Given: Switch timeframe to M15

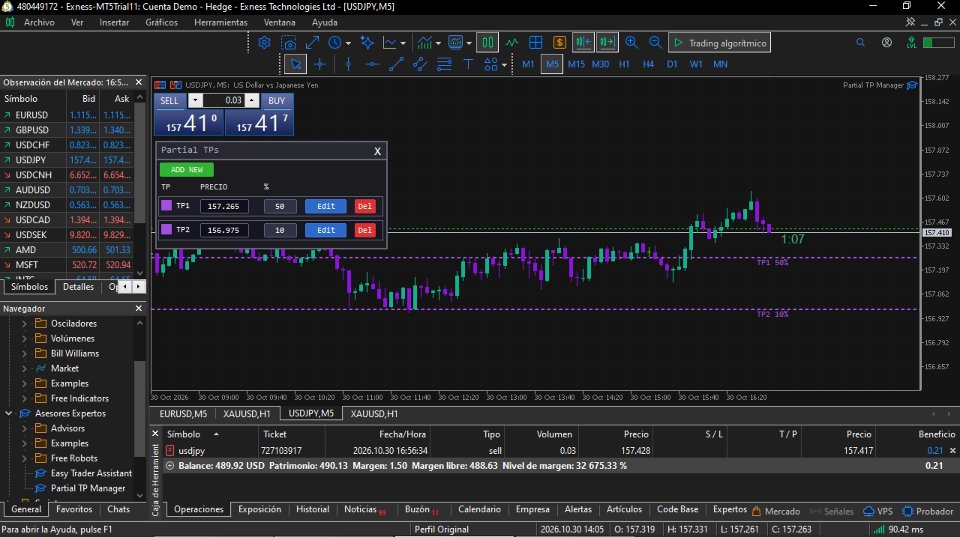Looking at the screenshot, I should (576, 64).
